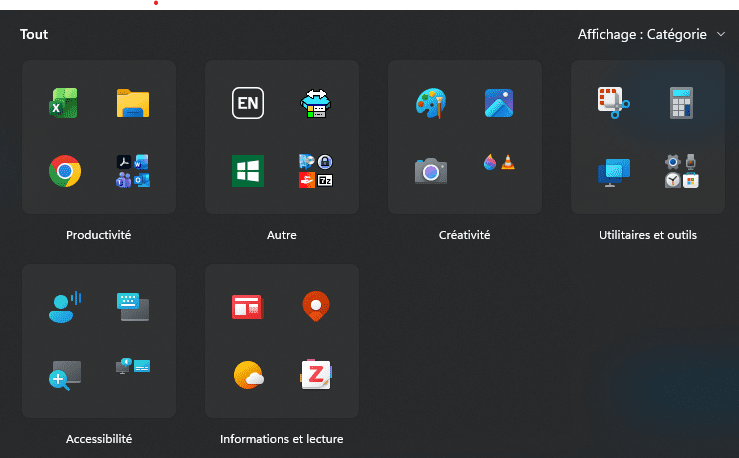Click the Accessibilité category label
This screenshot has height=458, width=739.
tap(99, 439)
